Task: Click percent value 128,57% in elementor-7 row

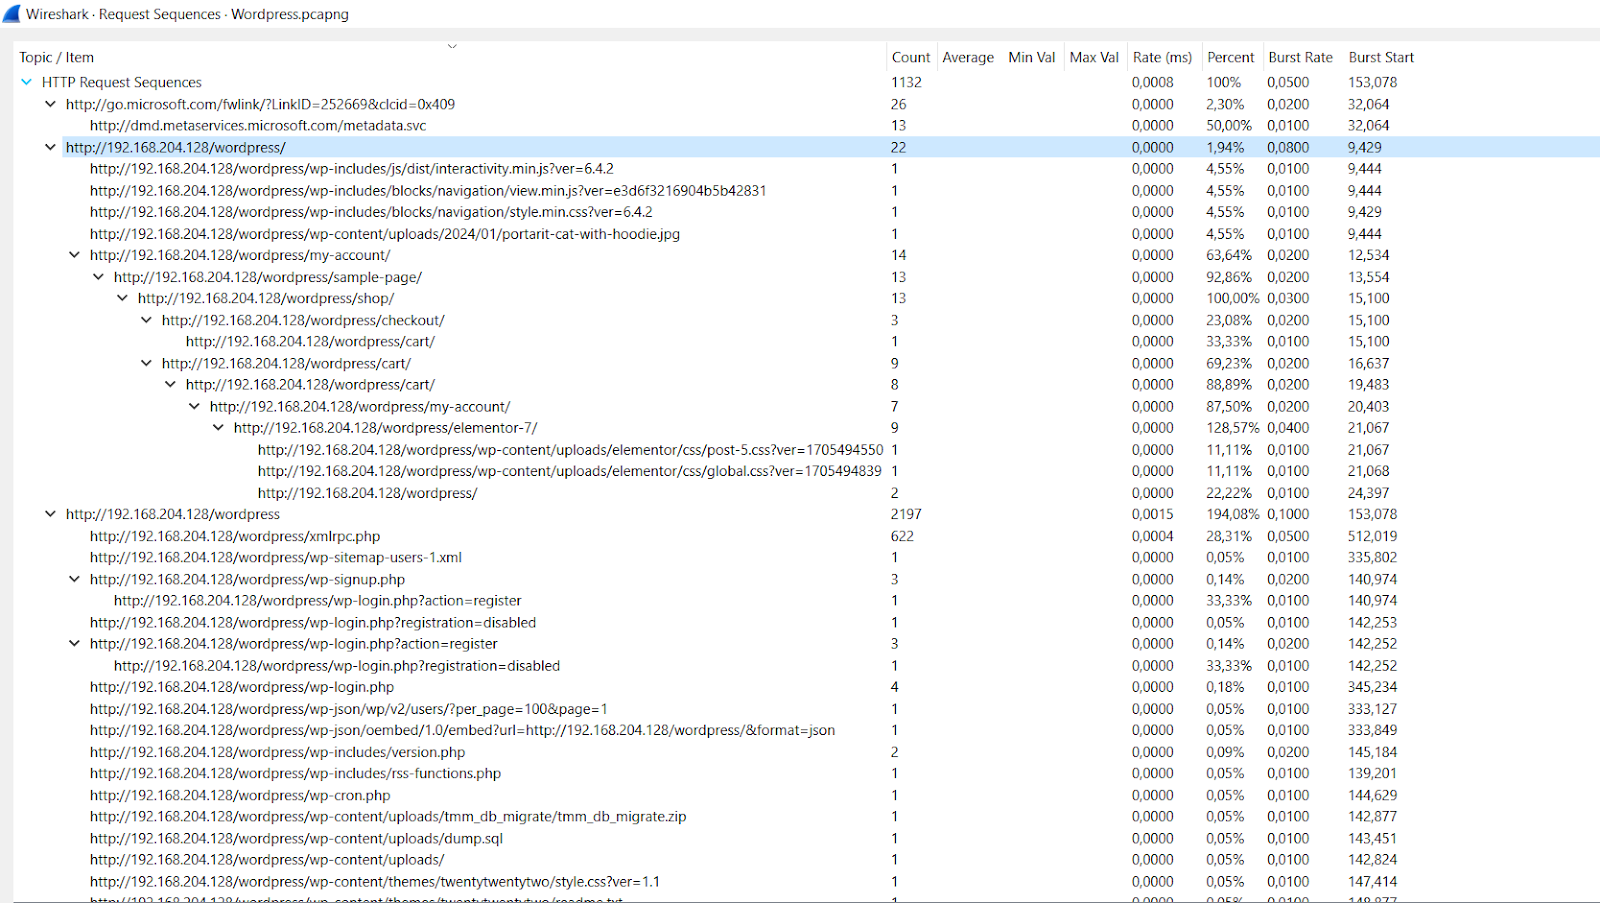Action: [1233, 428]
